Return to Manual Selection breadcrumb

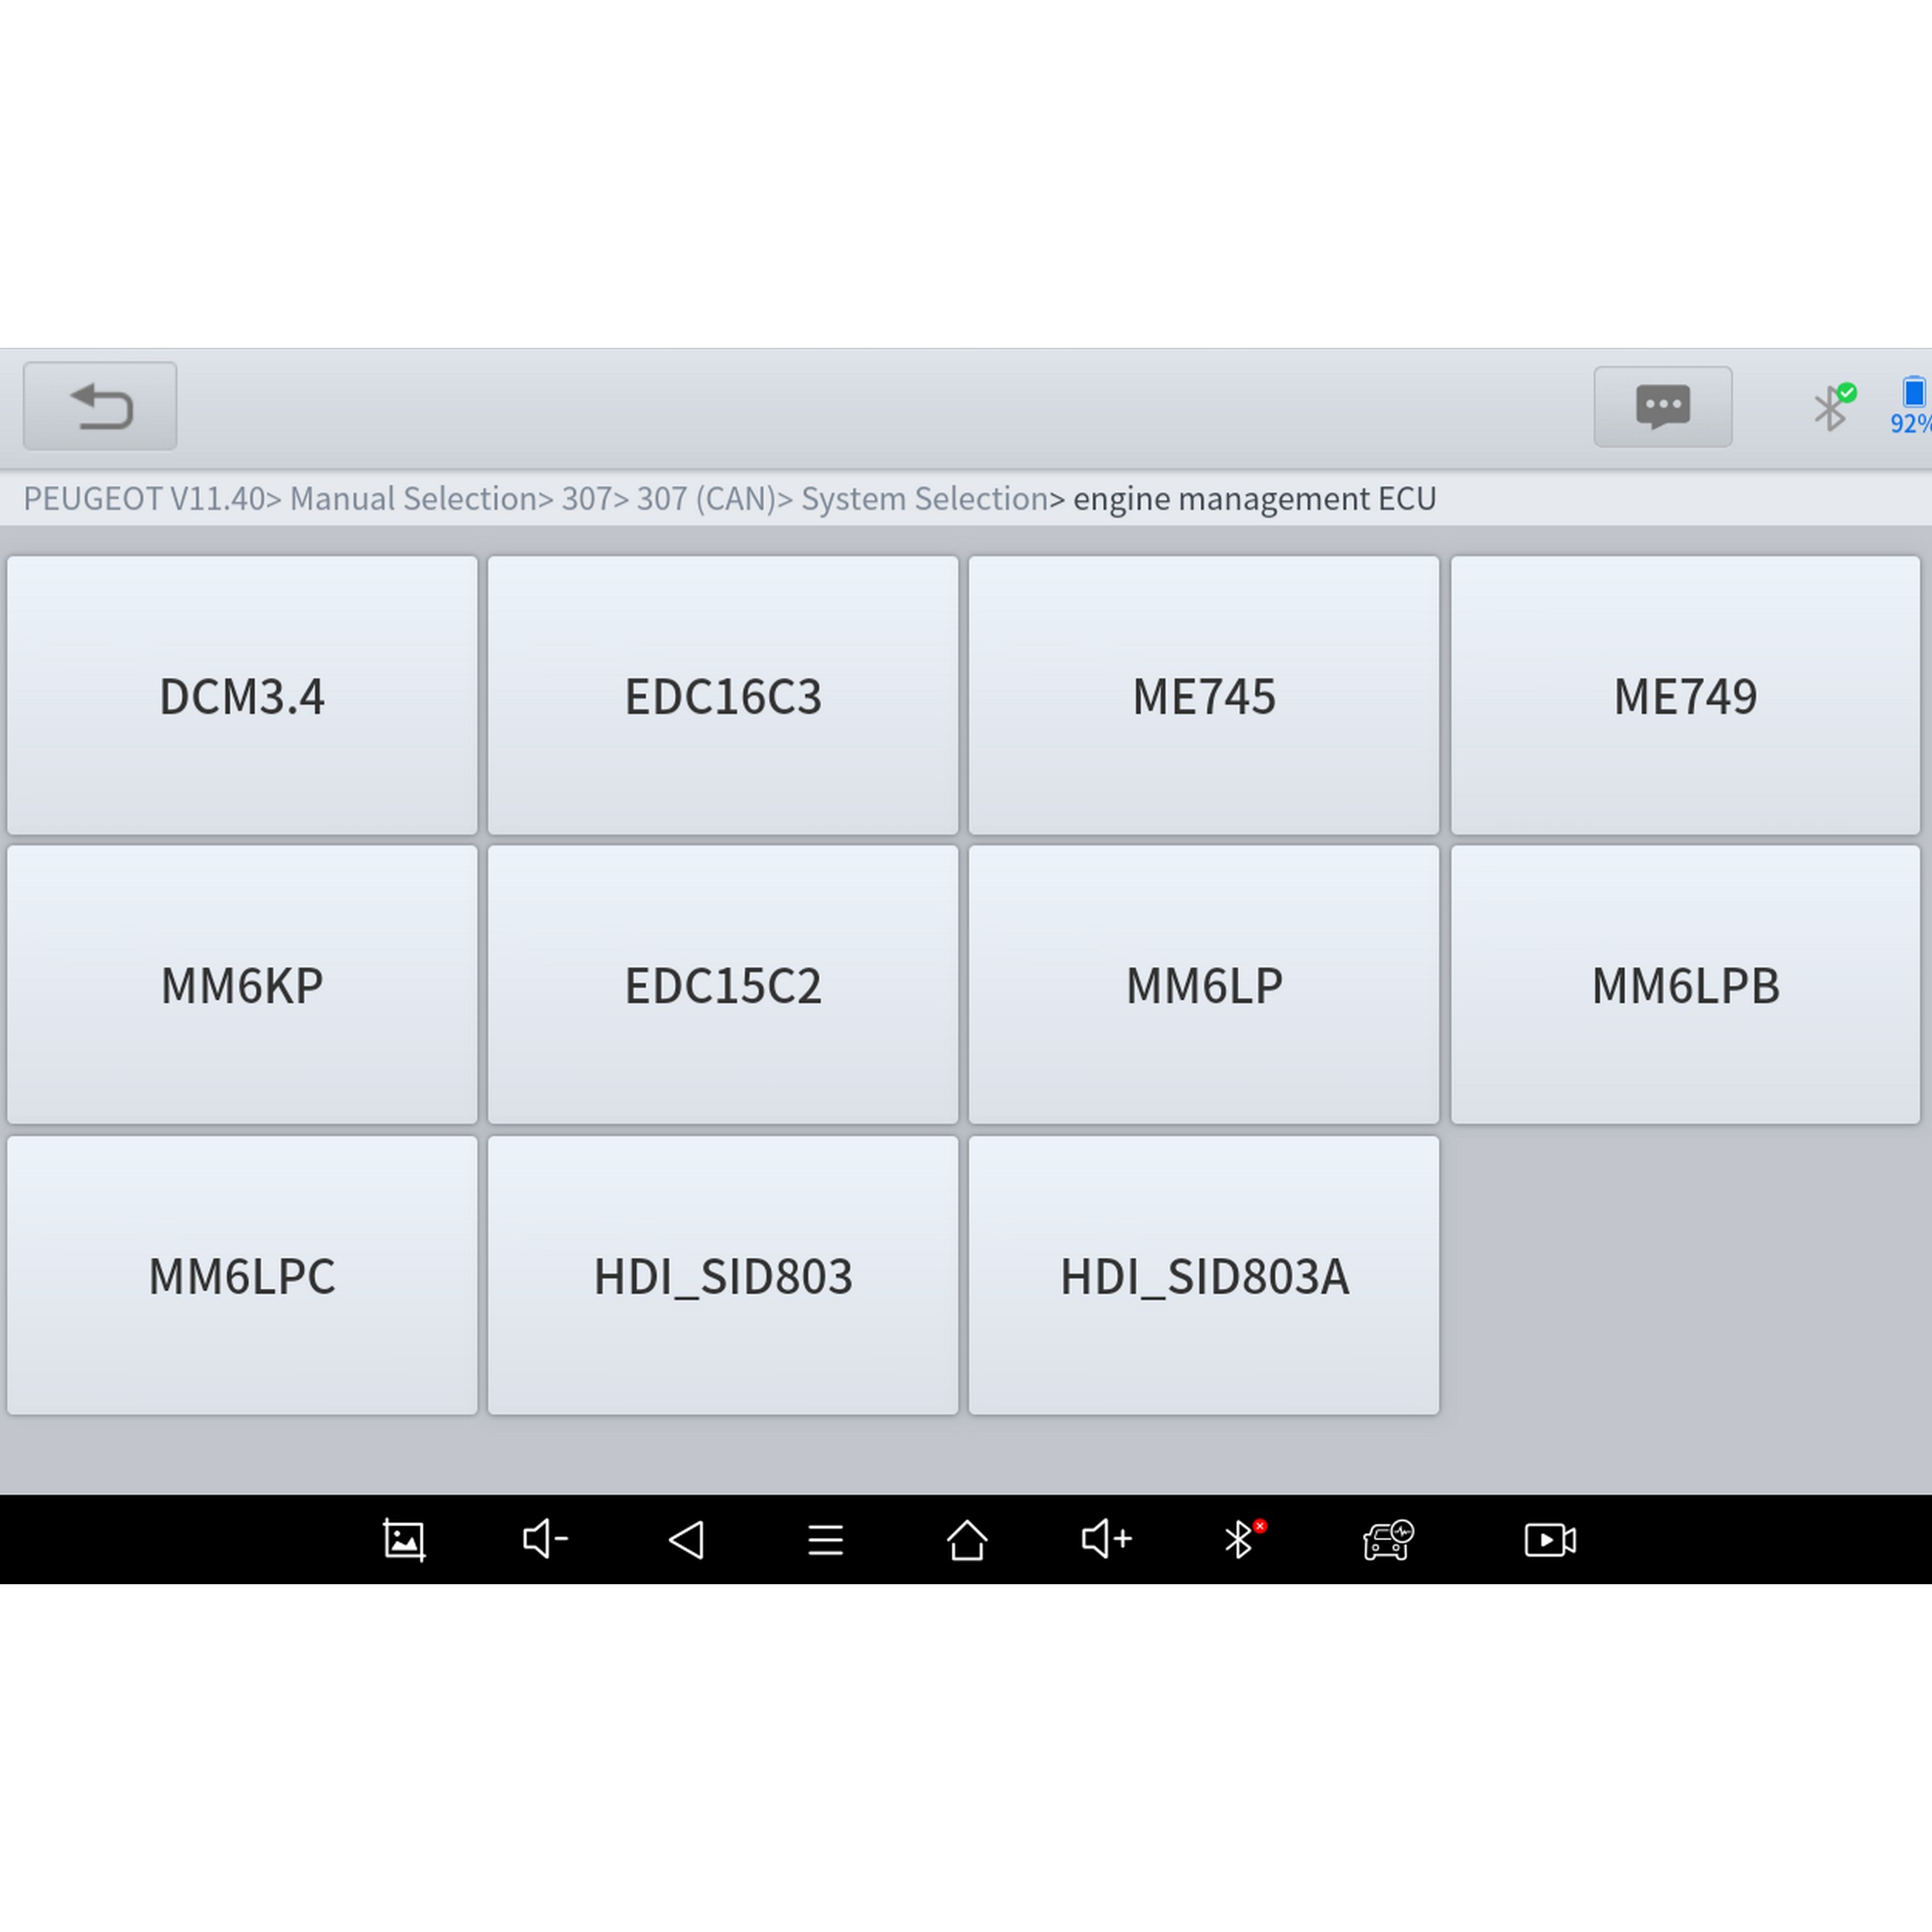pyautogui.click(x=413, y=499)
